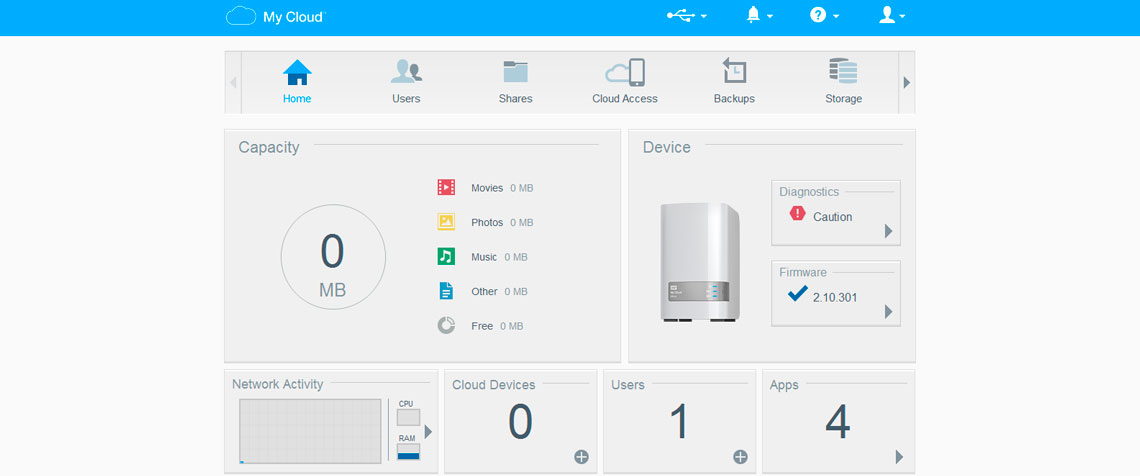Expand the Firmware panel arrow
Screen dimensions: 1140x476
[x=888, y=312]
